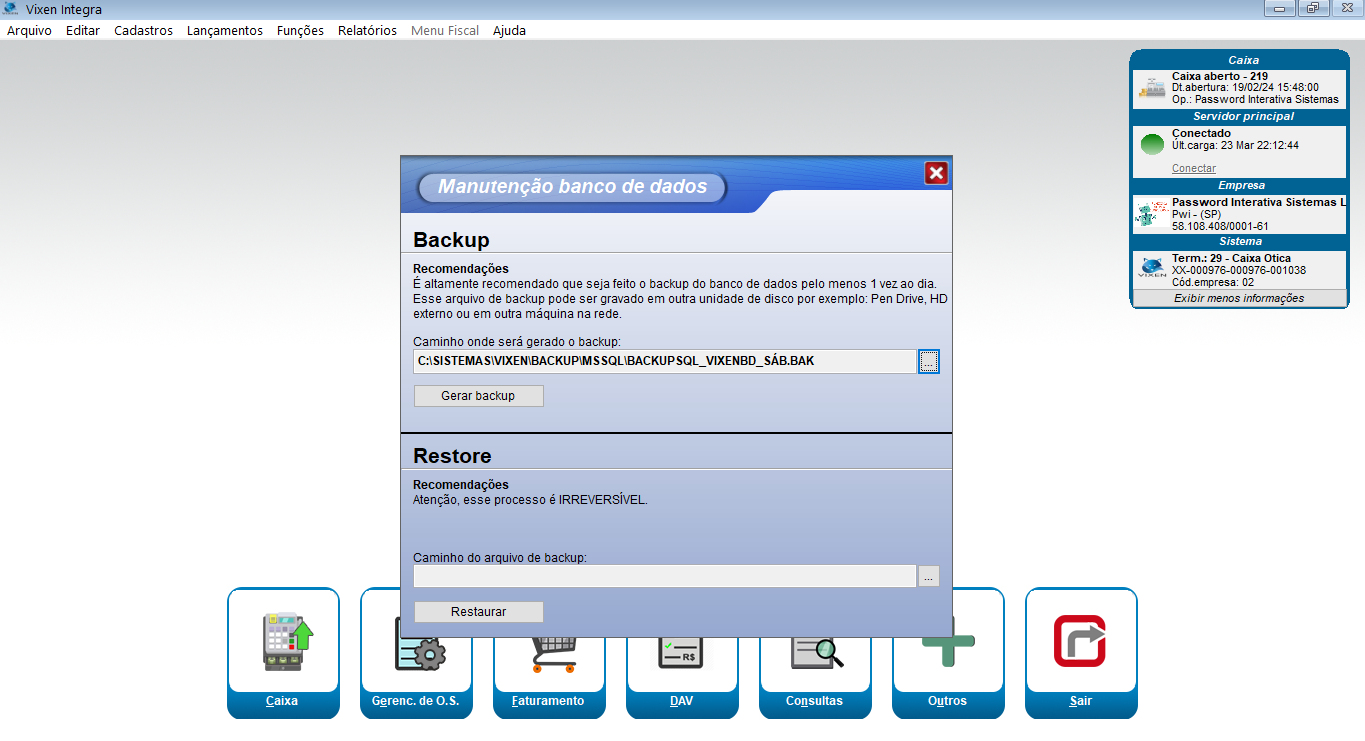
Task: Open the Funções menu
Action: [x=300, y=31]
